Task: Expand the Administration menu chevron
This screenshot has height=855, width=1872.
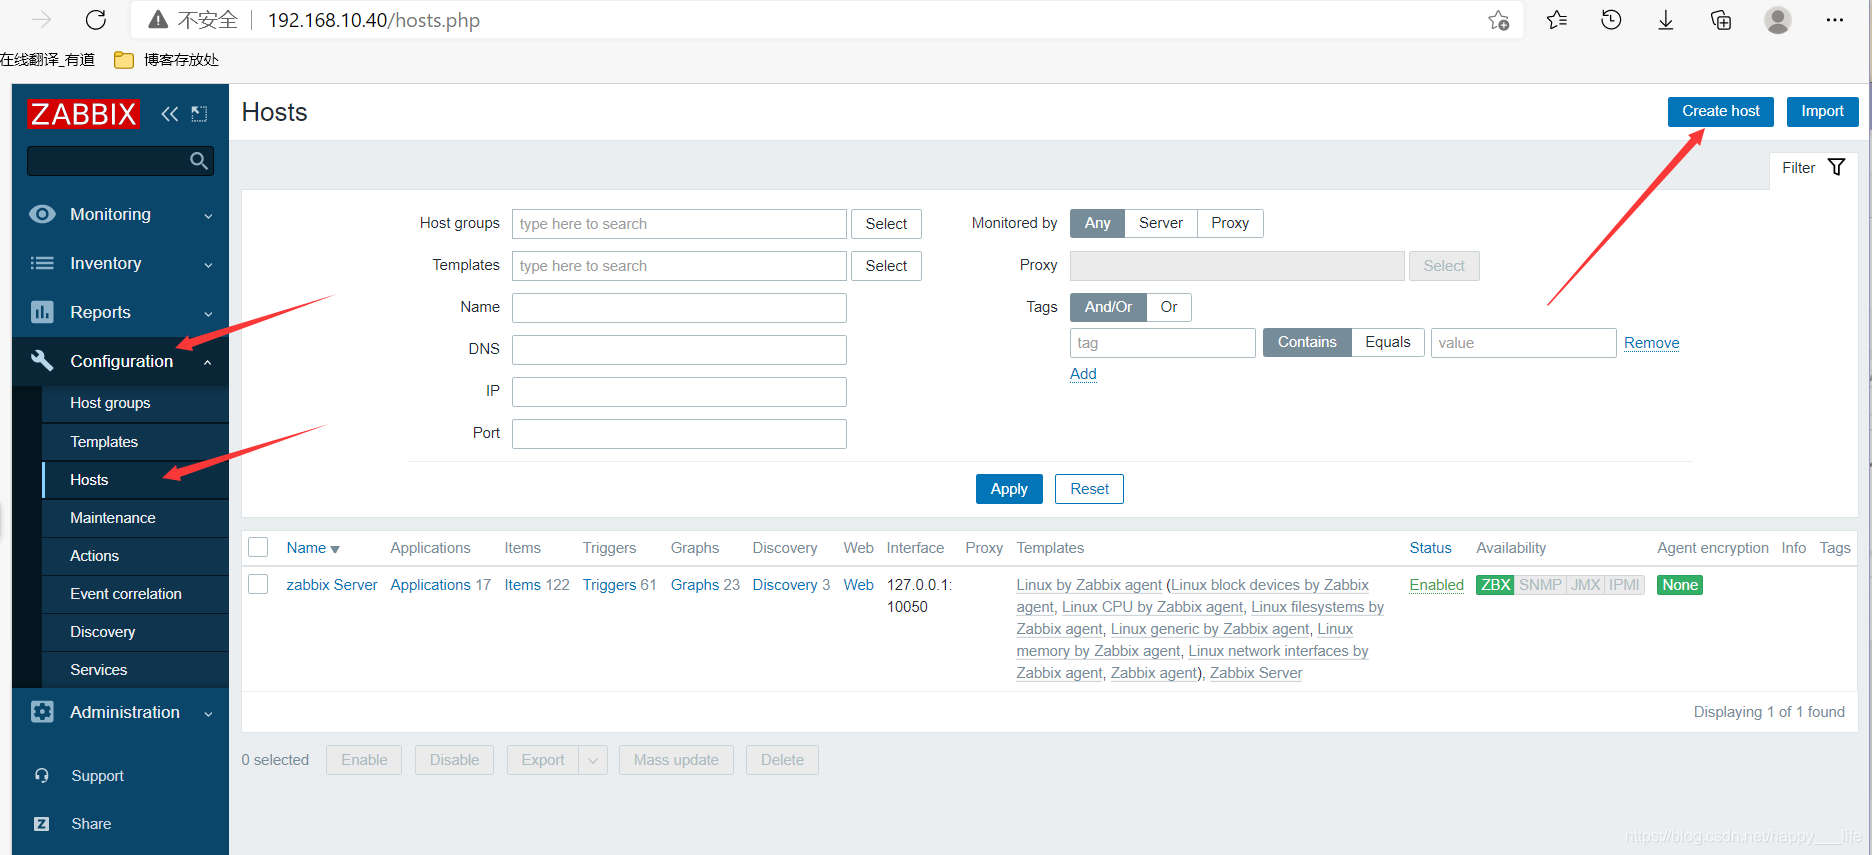Action: tap(208, 714)
